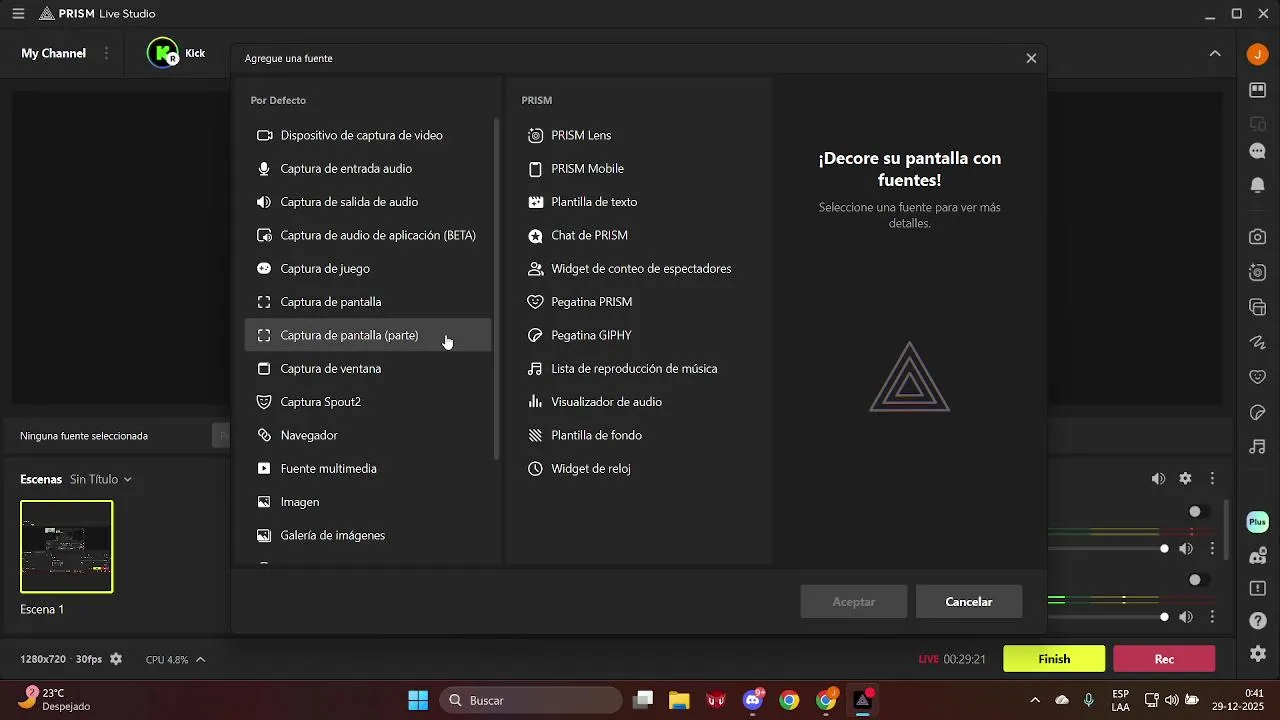Click the Kick channel logo
The image size is (1280, 720).
click(162, 53)
